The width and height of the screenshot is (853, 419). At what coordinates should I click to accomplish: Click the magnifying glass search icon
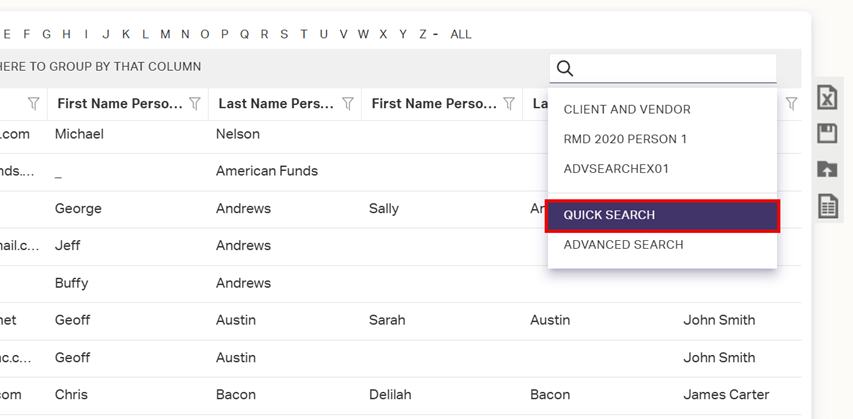tap(565, 68)
